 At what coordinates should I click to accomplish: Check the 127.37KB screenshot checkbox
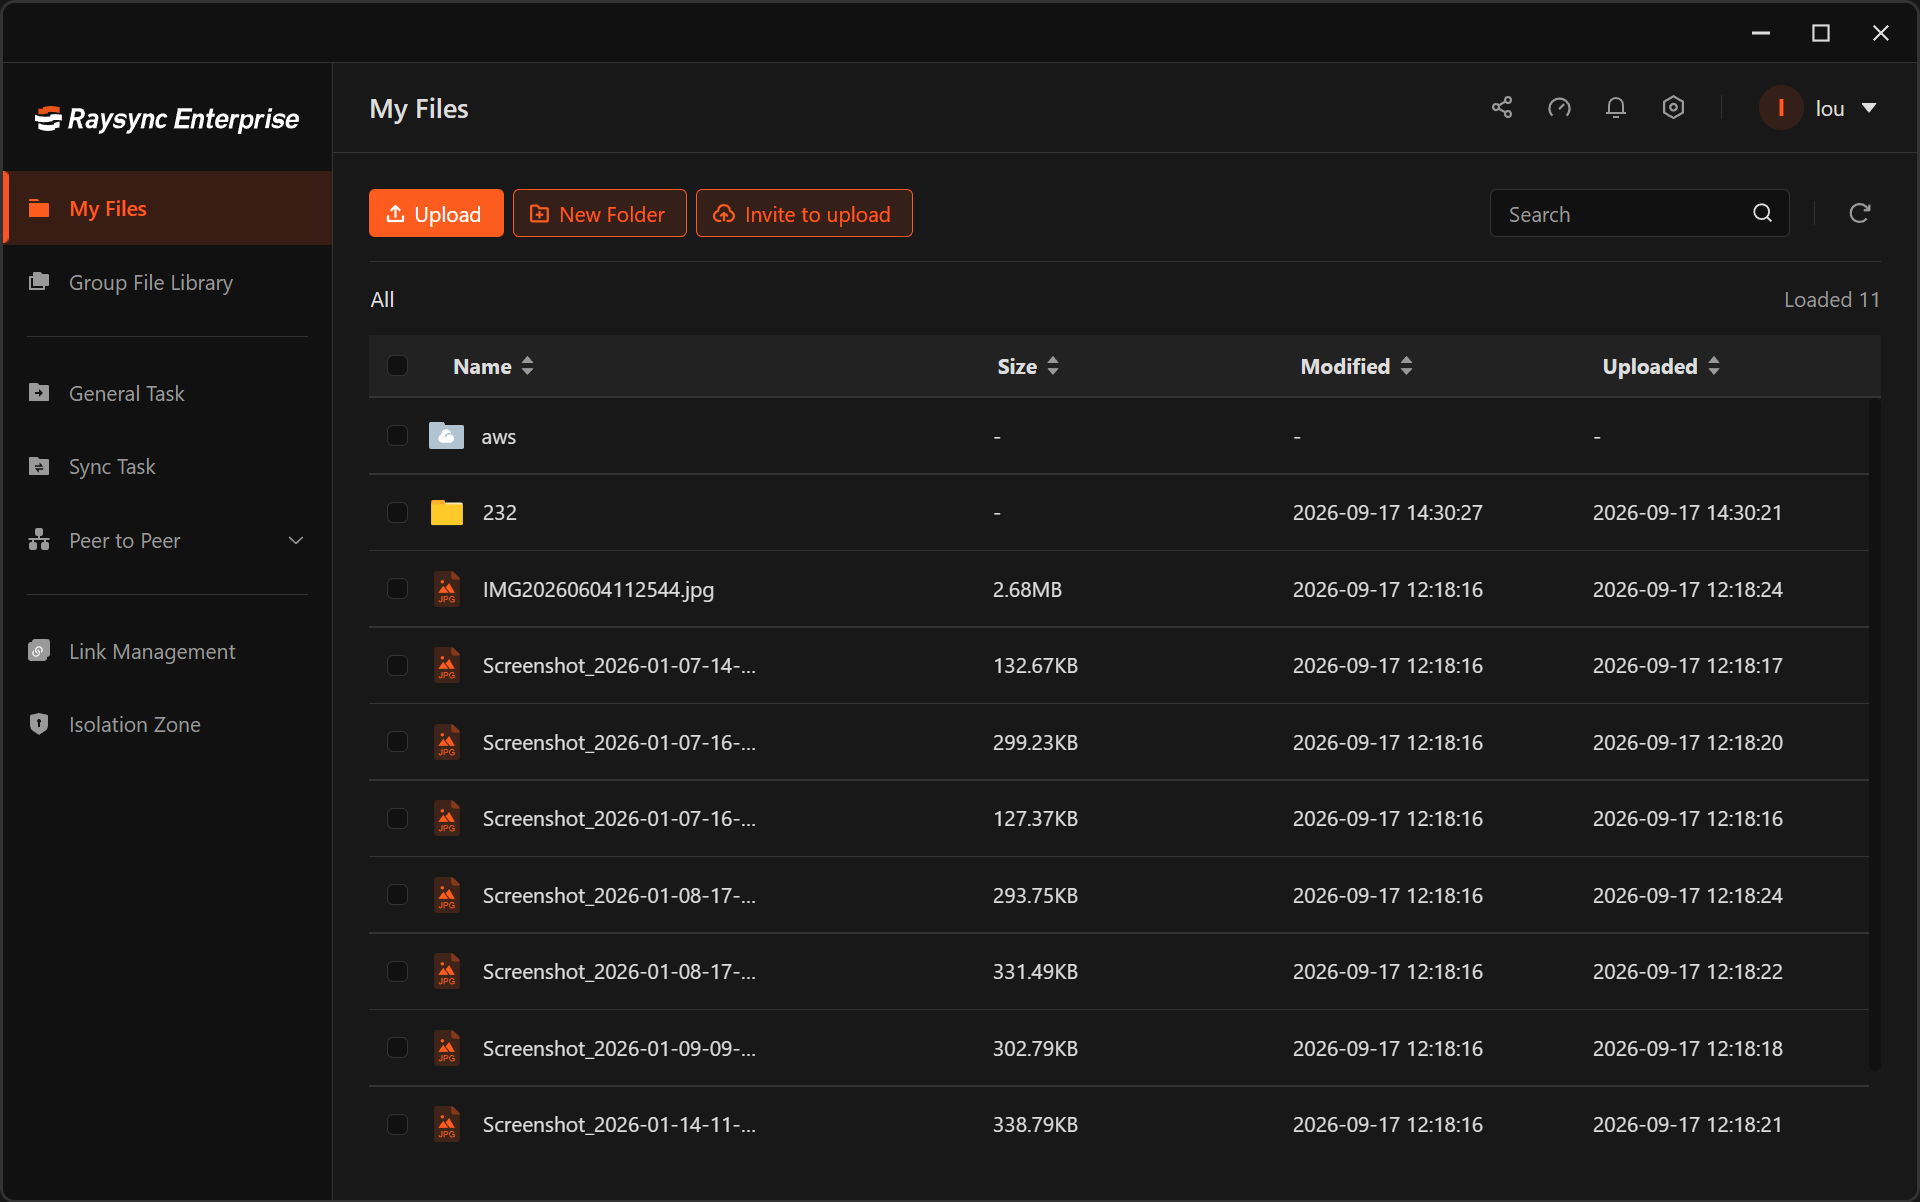coord(397,818)
